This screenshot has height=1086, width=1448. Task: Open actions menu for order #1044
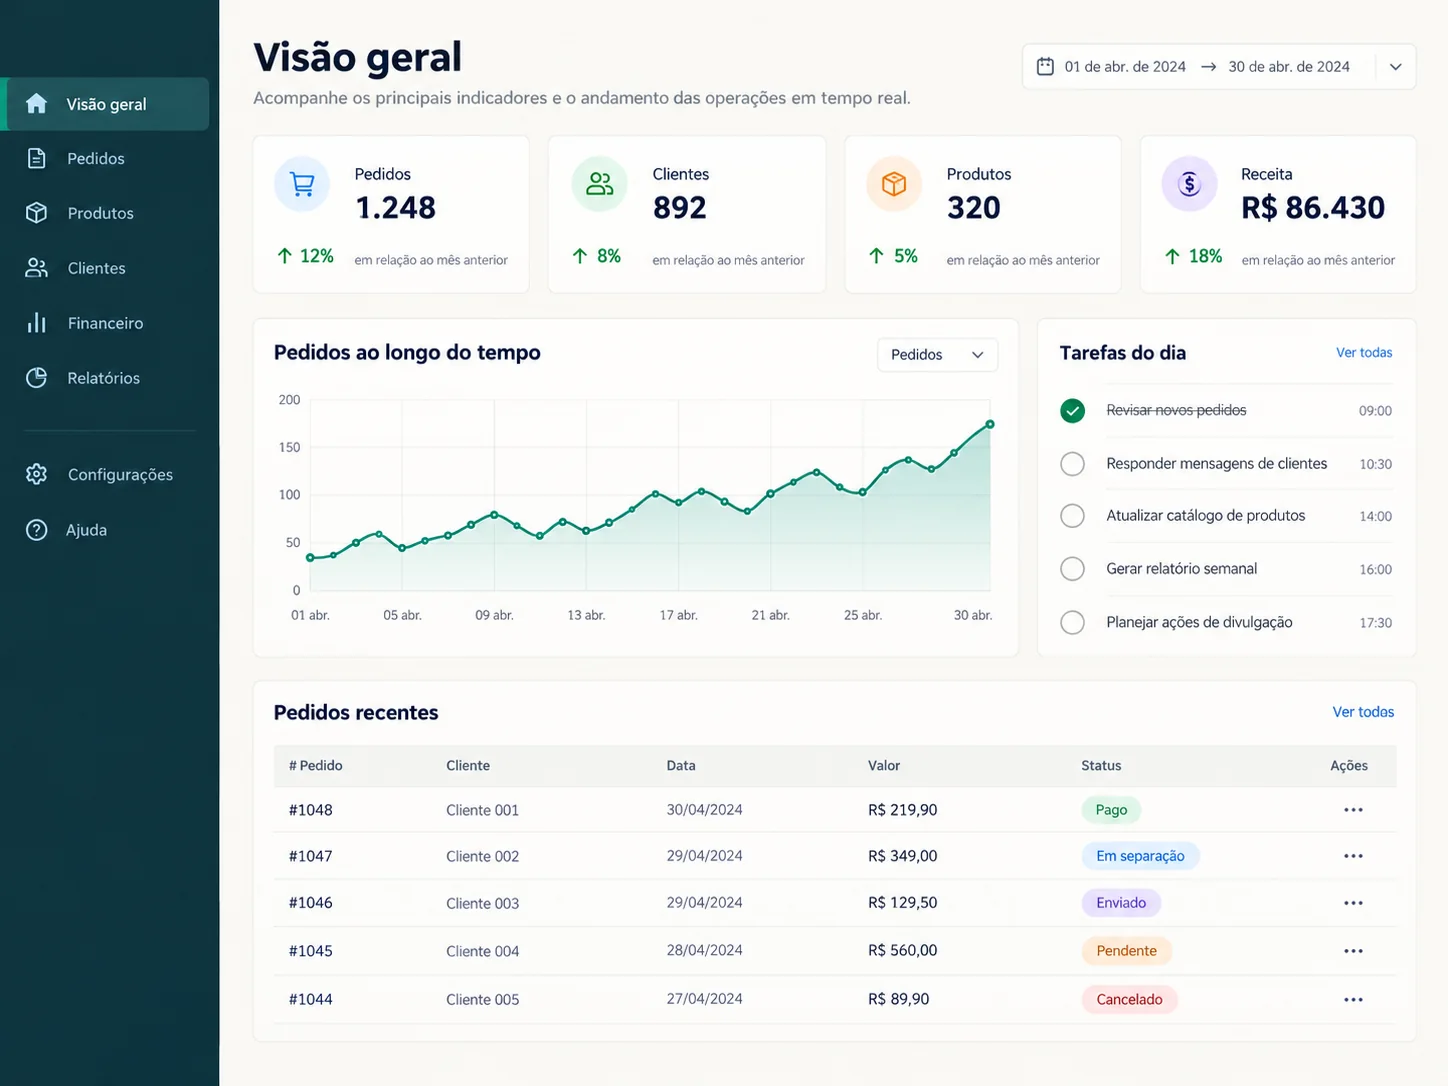click(1353, 999)
